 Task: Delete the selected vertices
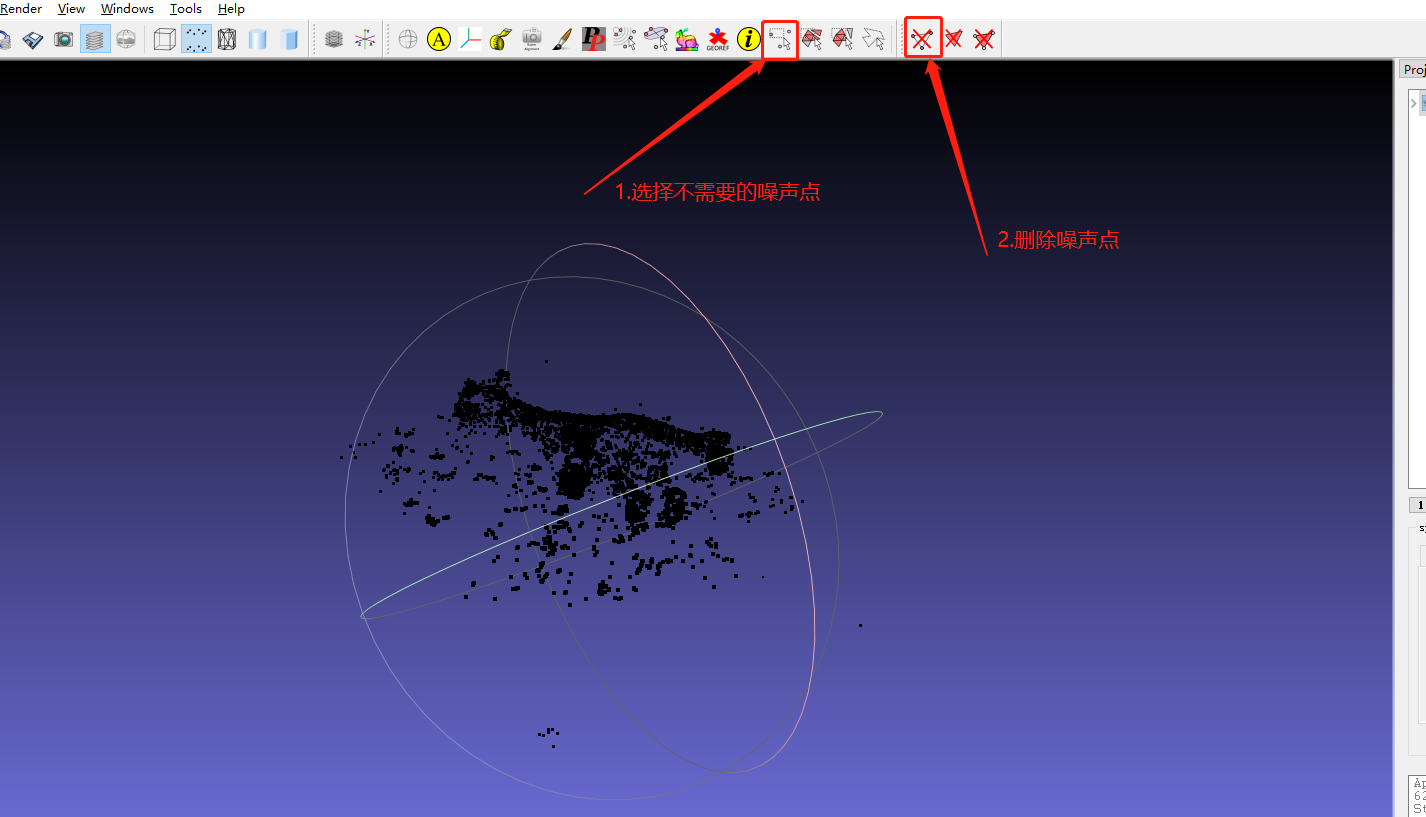point(922,39)
